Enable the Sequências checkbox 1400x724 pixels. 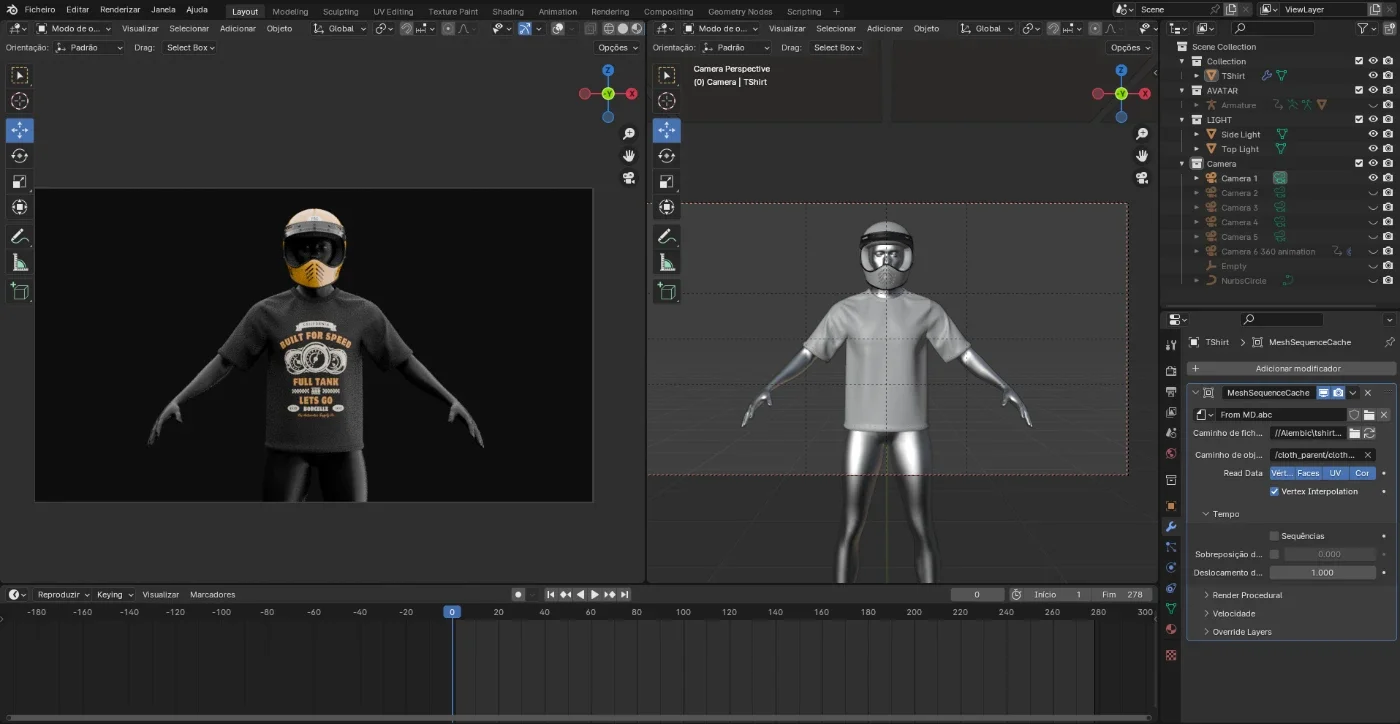pos(1274,536)
